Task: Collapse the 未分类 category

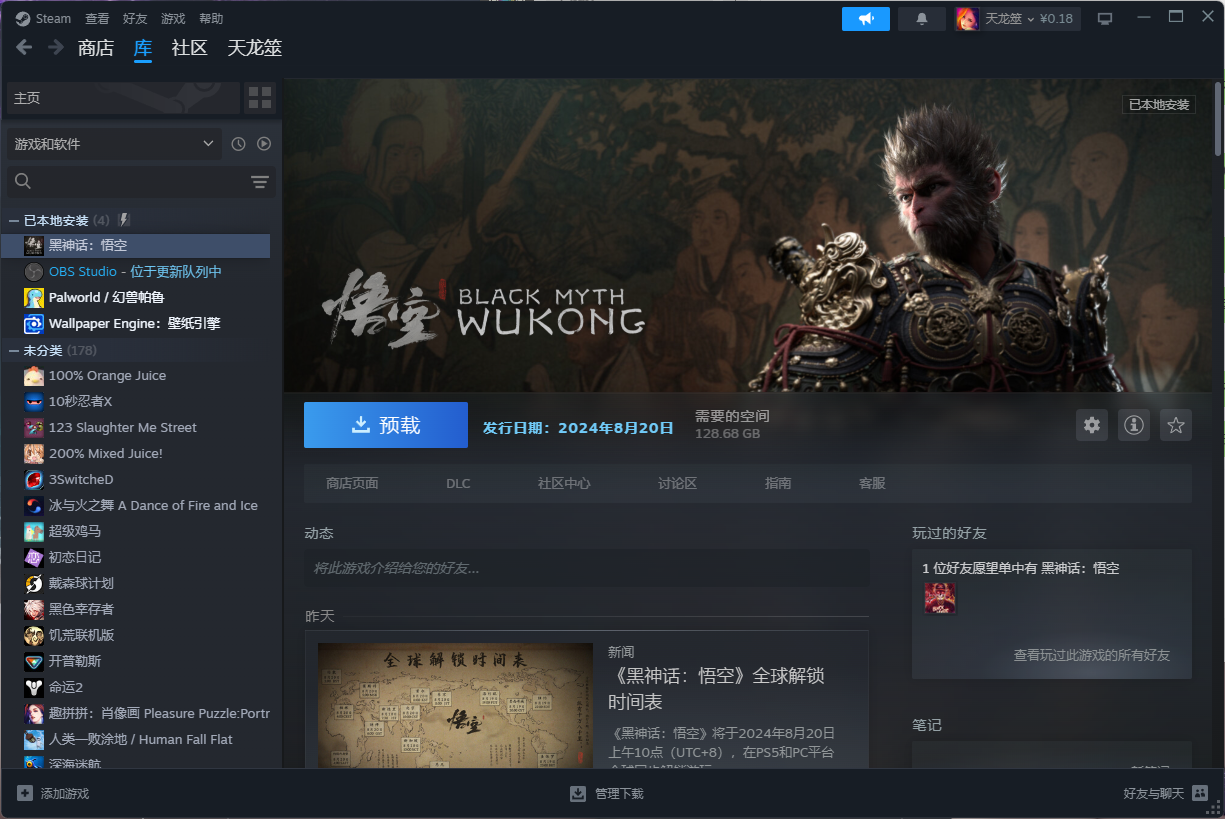Action: pyautogui.click(x=14, y=350)
